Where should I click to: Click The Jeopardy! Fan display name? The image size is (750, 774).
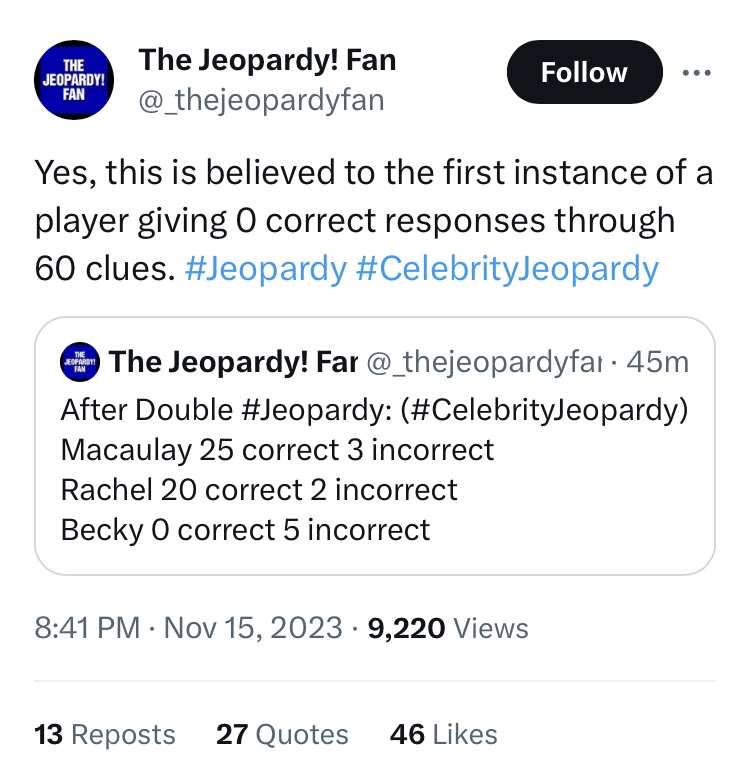[x=267, y=60]
